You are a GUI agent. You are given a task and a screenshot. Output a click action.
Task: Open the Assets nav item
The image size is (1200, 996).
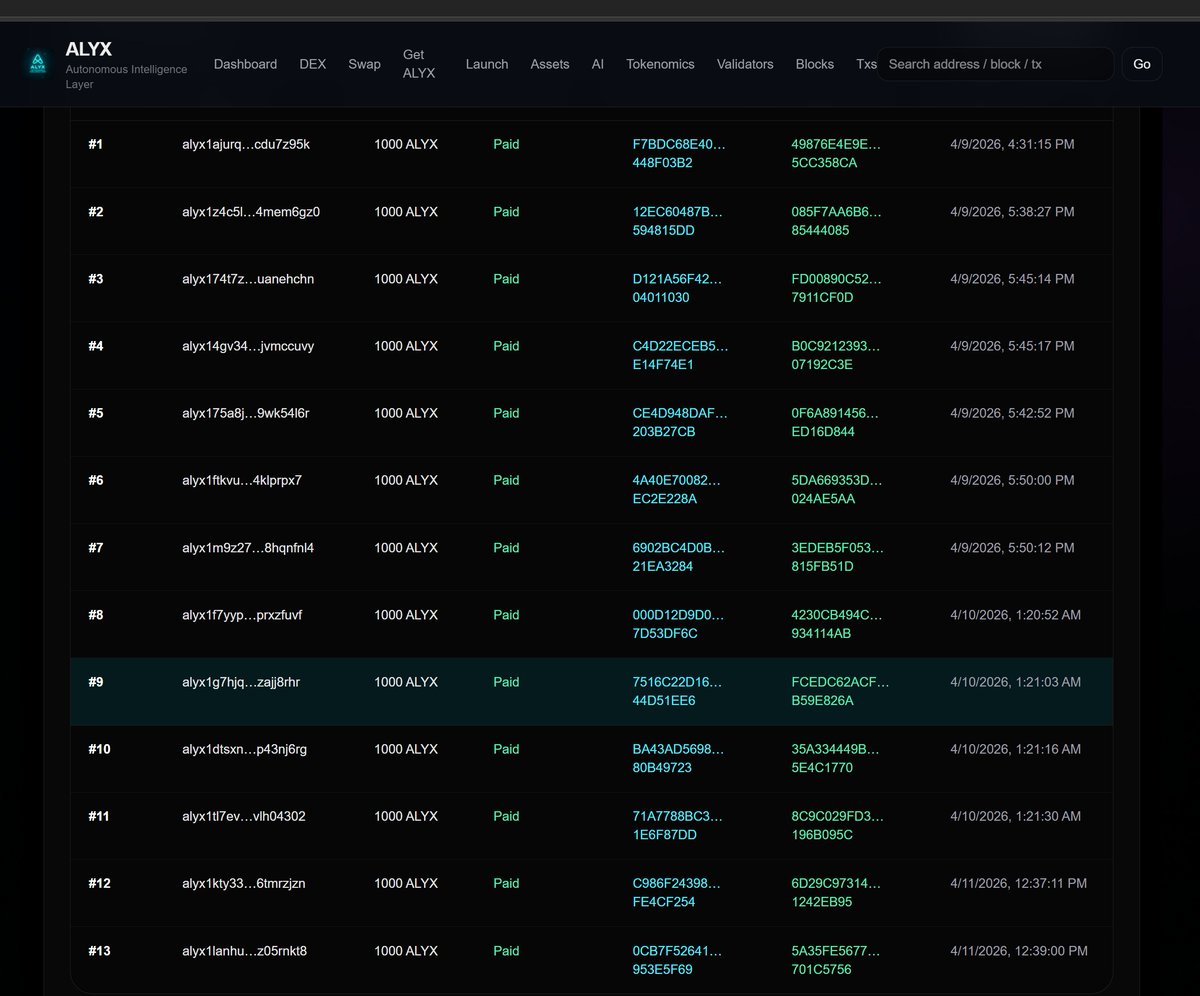coord(550,64)
